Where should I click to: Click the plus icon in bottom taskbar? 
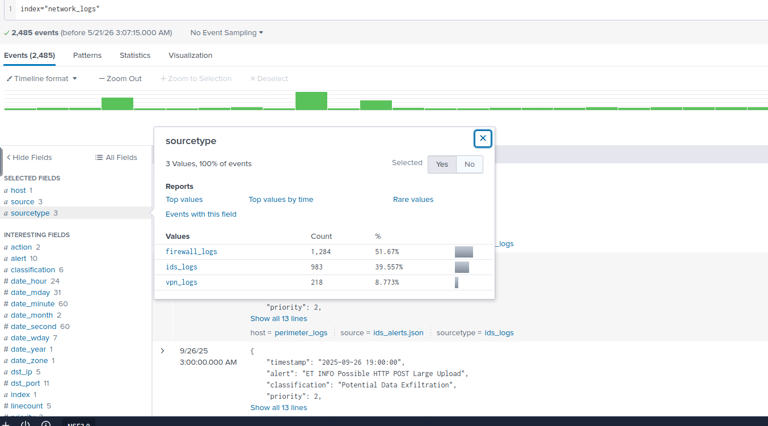(x=6, y=424)
